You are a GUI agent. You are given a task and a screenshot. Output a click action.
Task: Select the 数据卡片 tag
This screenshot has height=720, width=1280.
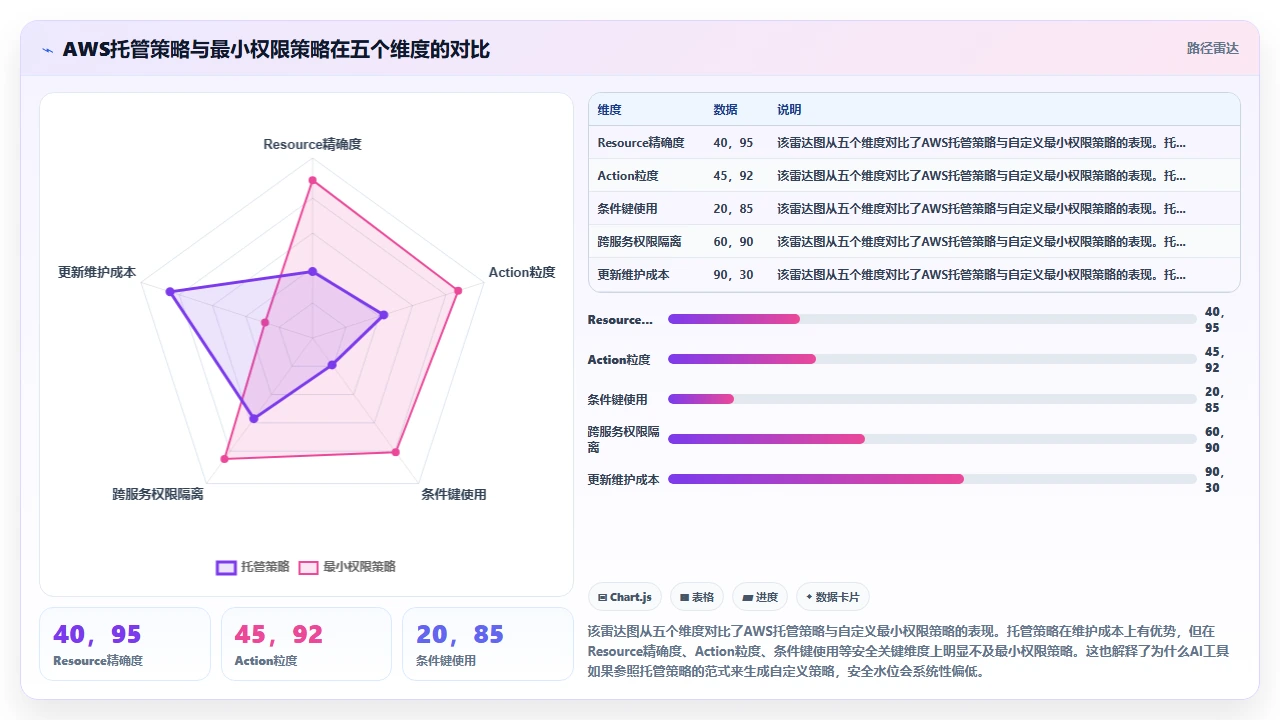click(x=833, y=597)
